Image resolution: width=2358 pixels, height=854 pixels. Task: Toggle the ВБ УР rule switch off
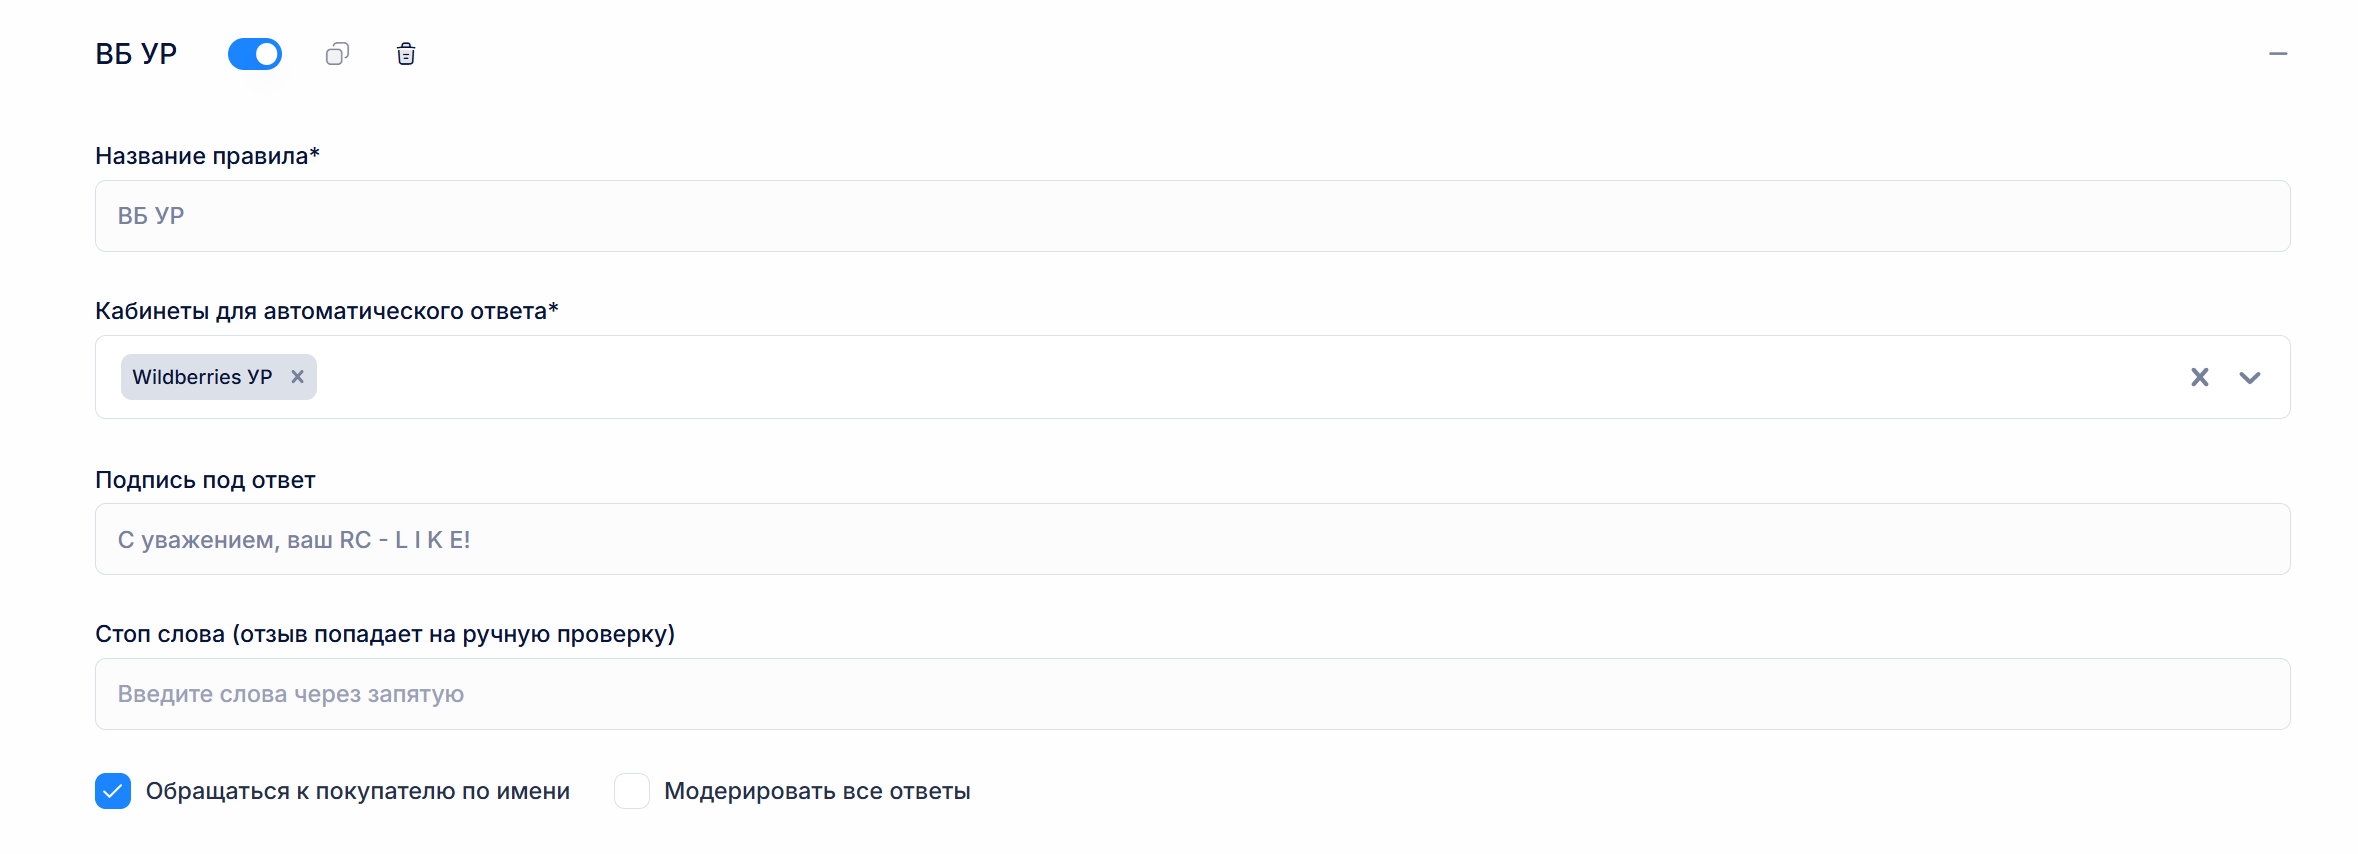click(255, 54)
